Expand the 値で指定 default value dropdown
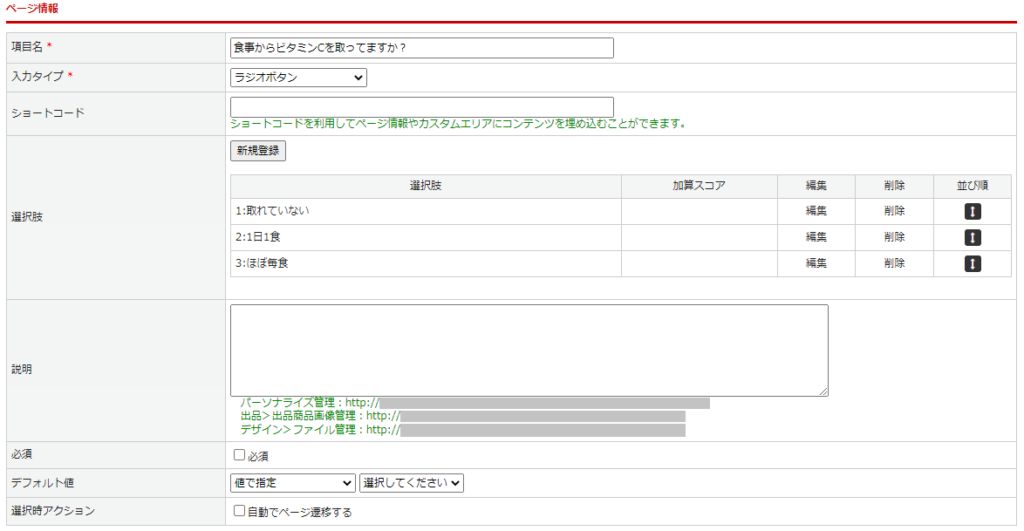The width and height of the screenshot is (1024, 531). (x=292, y=483)
